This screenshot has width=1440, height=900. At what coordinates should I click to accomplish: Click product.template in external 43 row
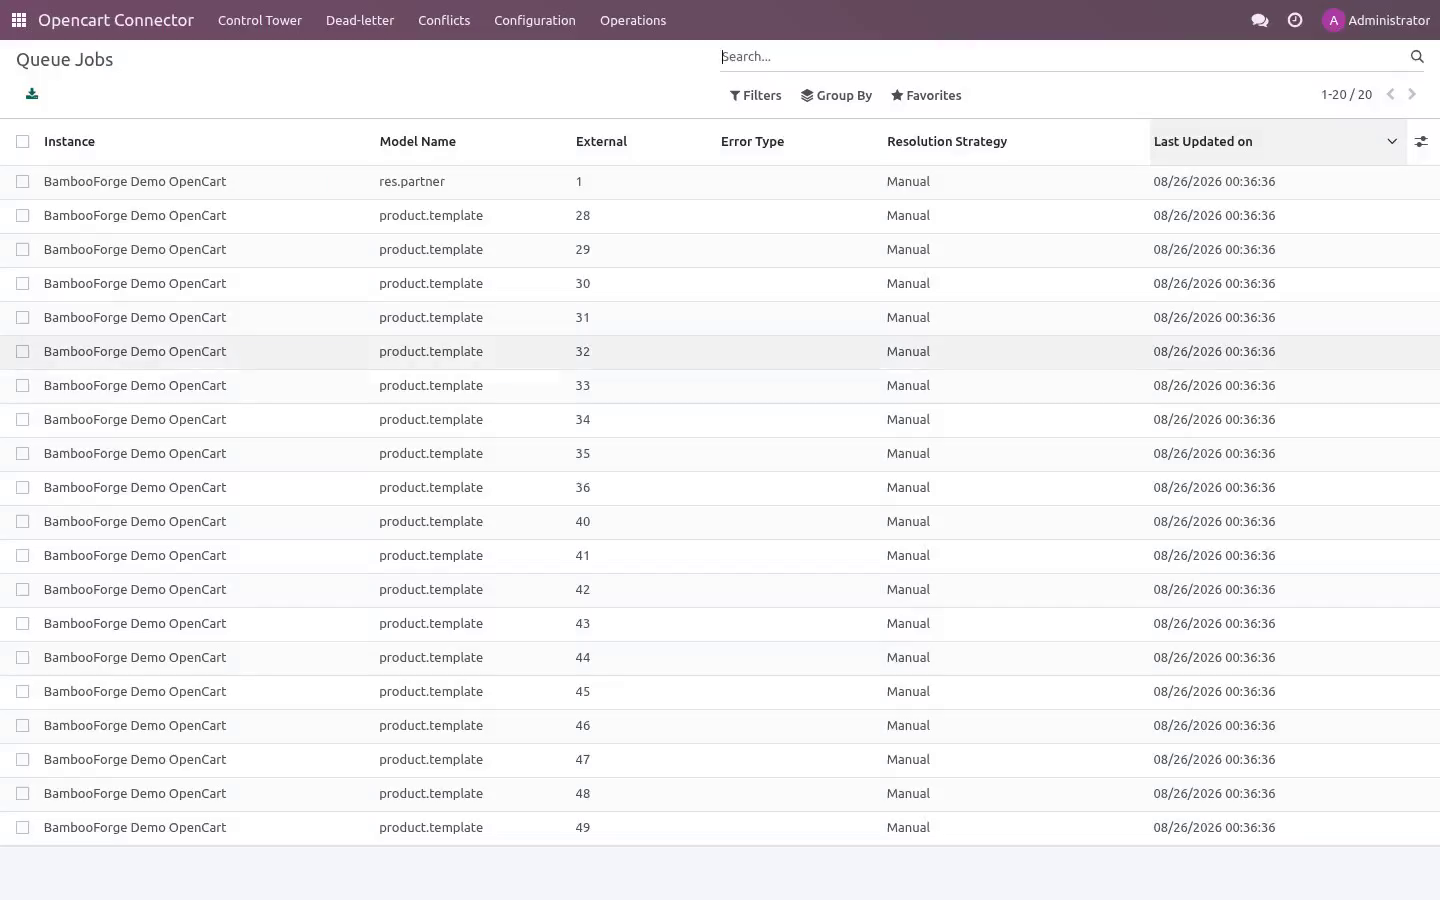431,624
